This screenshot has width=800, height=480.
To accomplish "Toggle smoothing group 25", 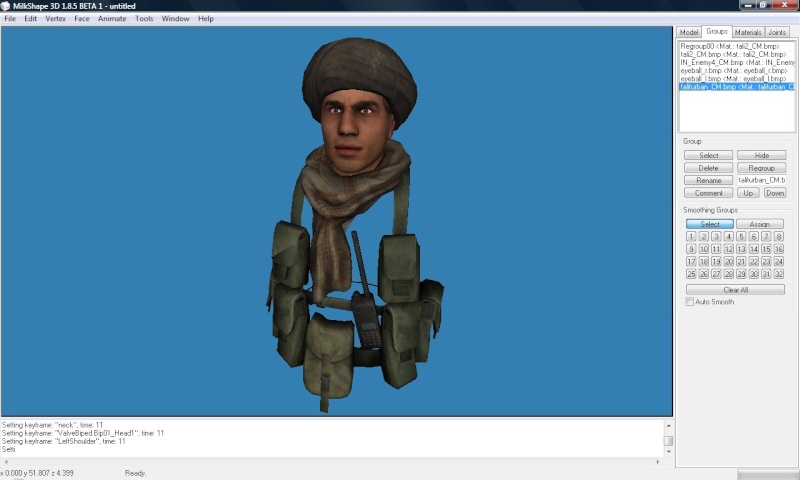I will pos(691,274).
